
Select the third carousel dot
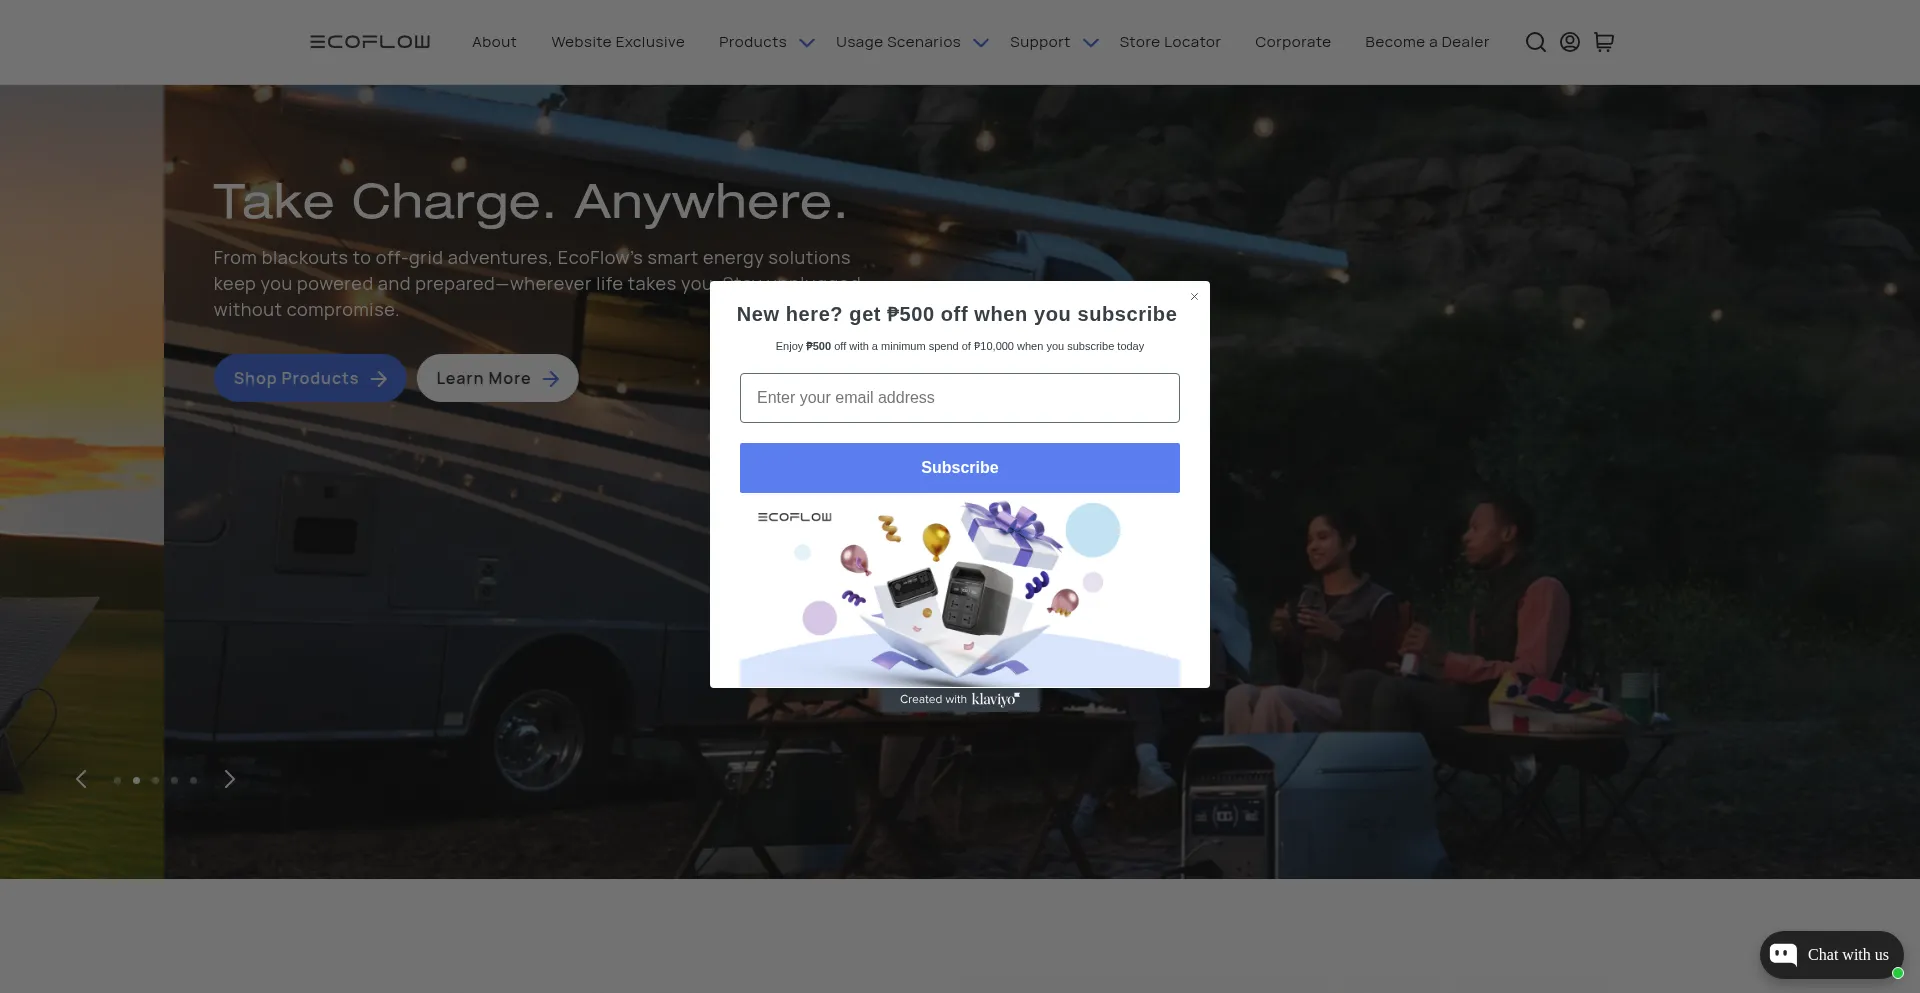click(x=155, y=780)
